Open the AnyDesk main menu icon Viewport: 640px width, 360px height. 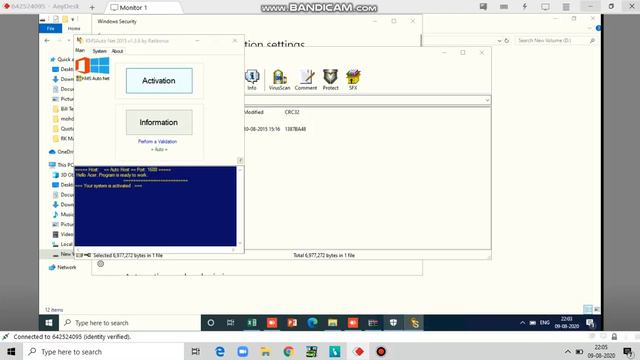coord(566,7)
